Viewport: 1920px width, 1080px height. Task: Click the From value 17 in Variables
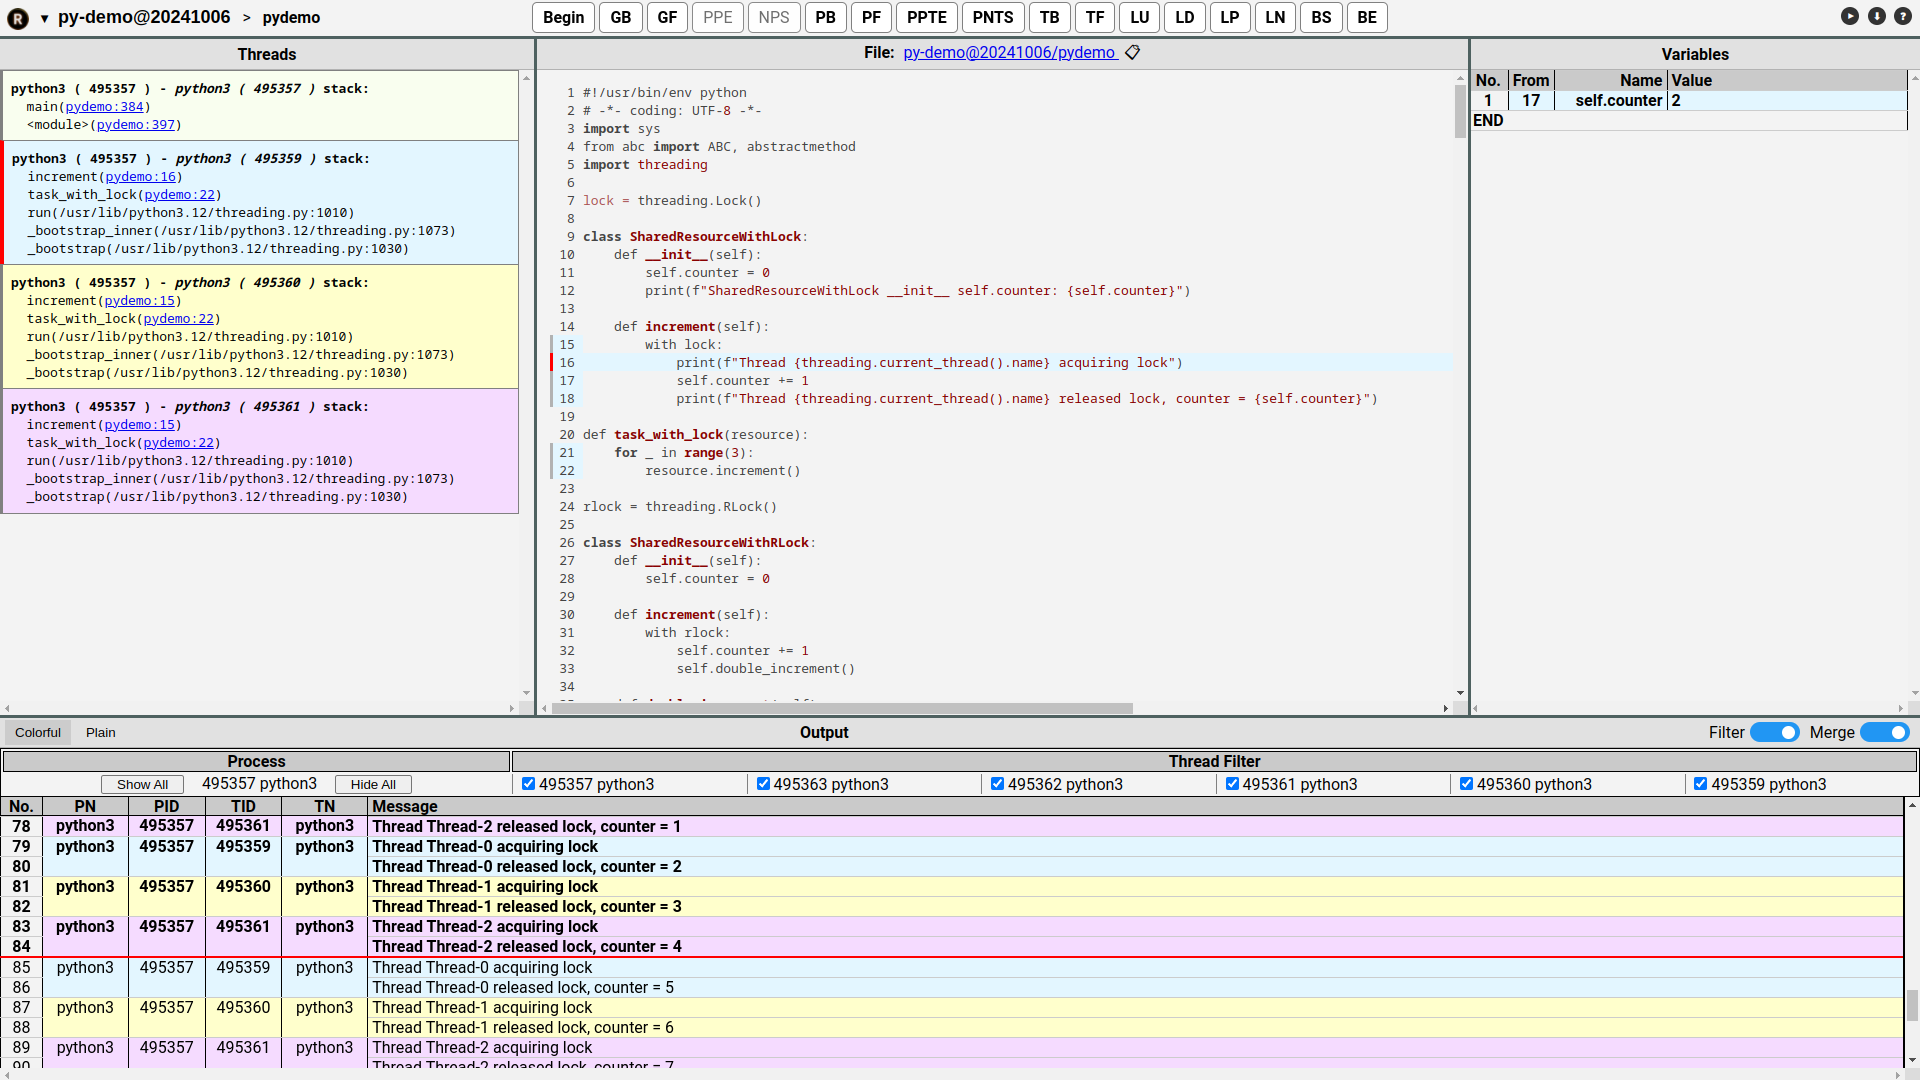pos(1531,101)
